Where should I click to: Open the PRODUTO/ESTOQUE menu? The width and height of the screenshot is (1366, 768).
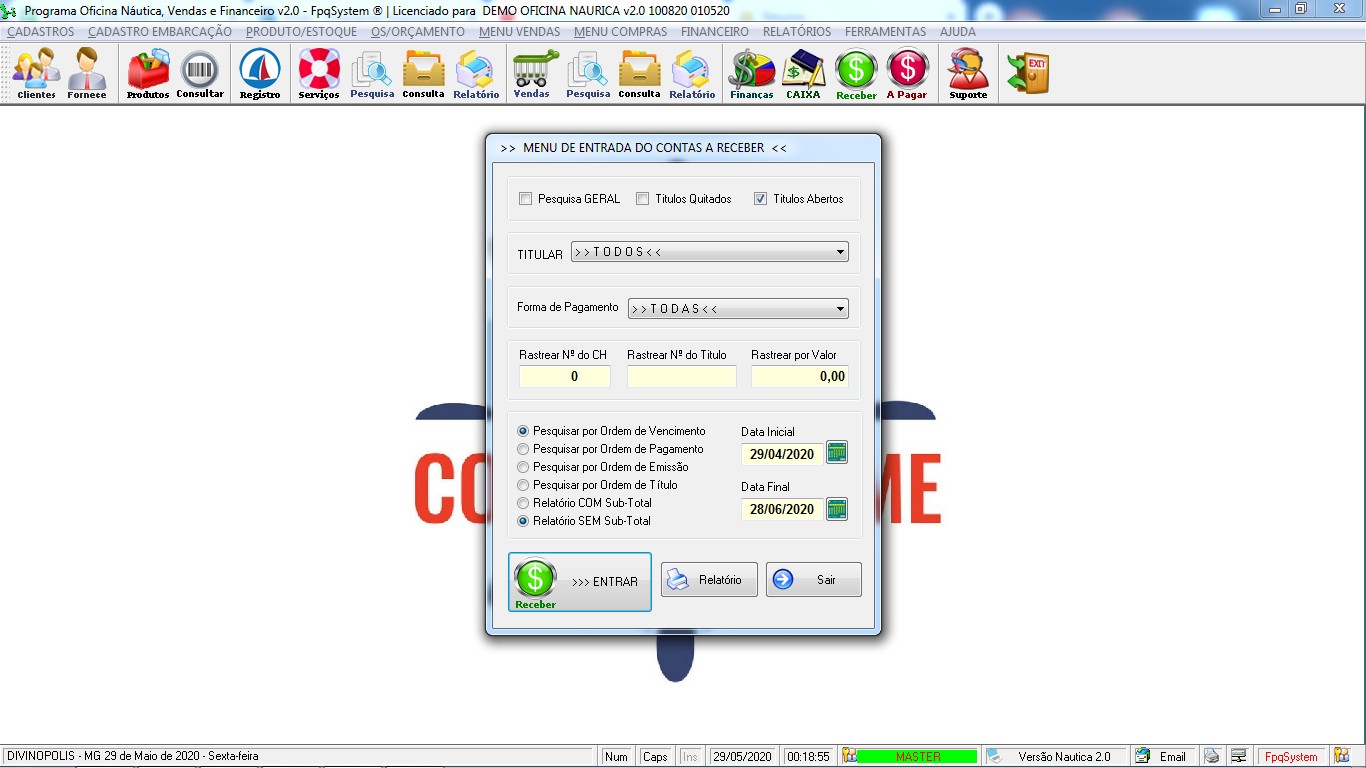pyautogui.click(x=301, y=32)
